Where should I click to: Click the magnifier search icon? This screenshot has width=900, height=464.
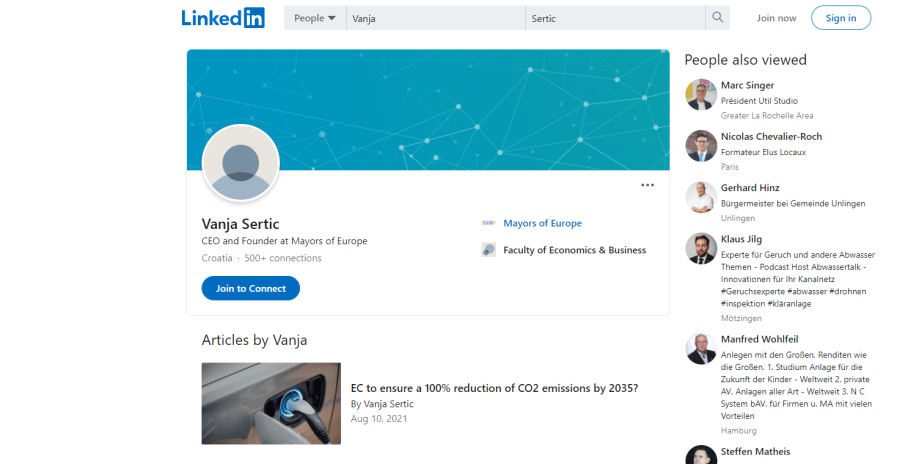pos(717,18)
